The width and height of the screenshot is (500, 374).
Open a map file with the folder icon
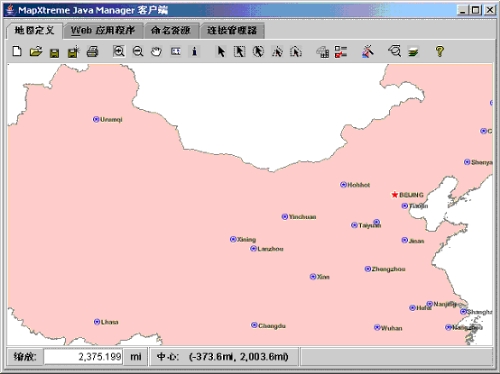(x=36, y=52)
